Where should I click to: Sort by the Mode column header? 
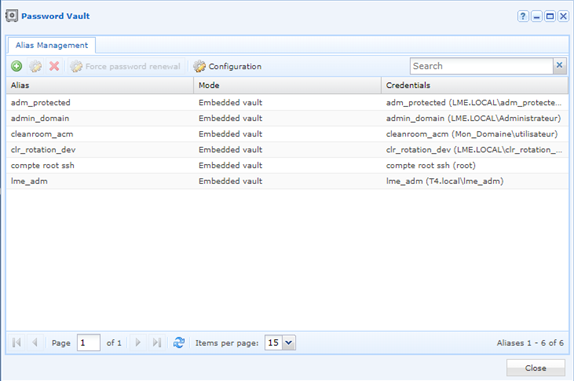[x=287, y=85]
